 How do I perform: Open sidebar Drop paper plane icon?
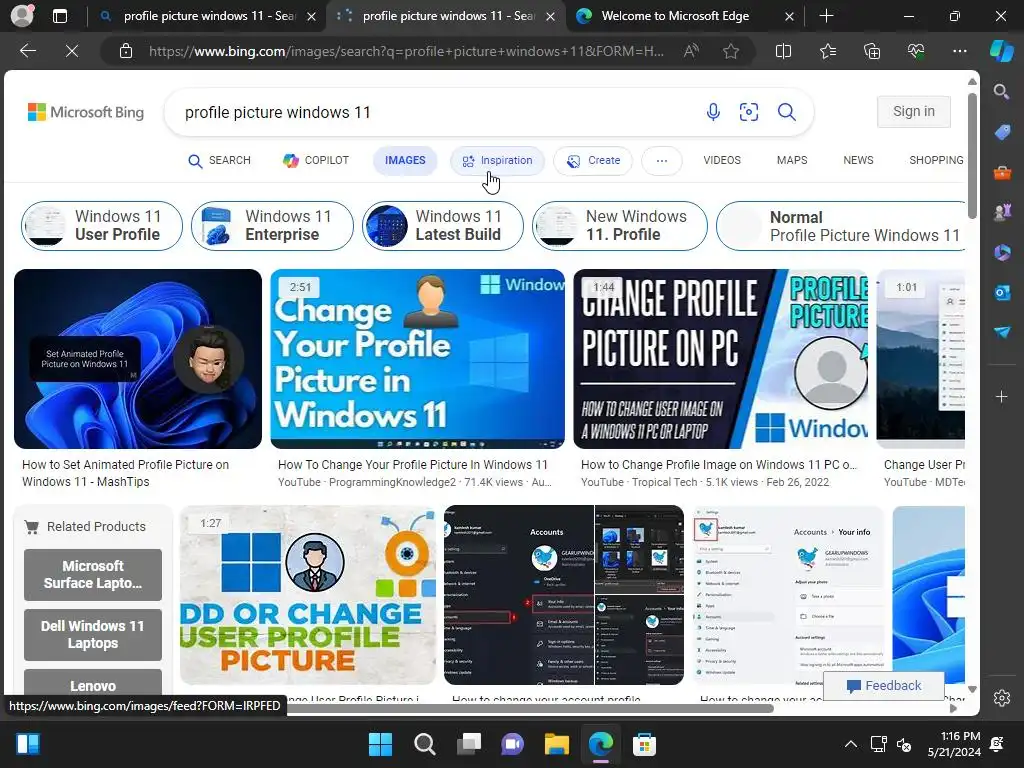pos(1002,332)
